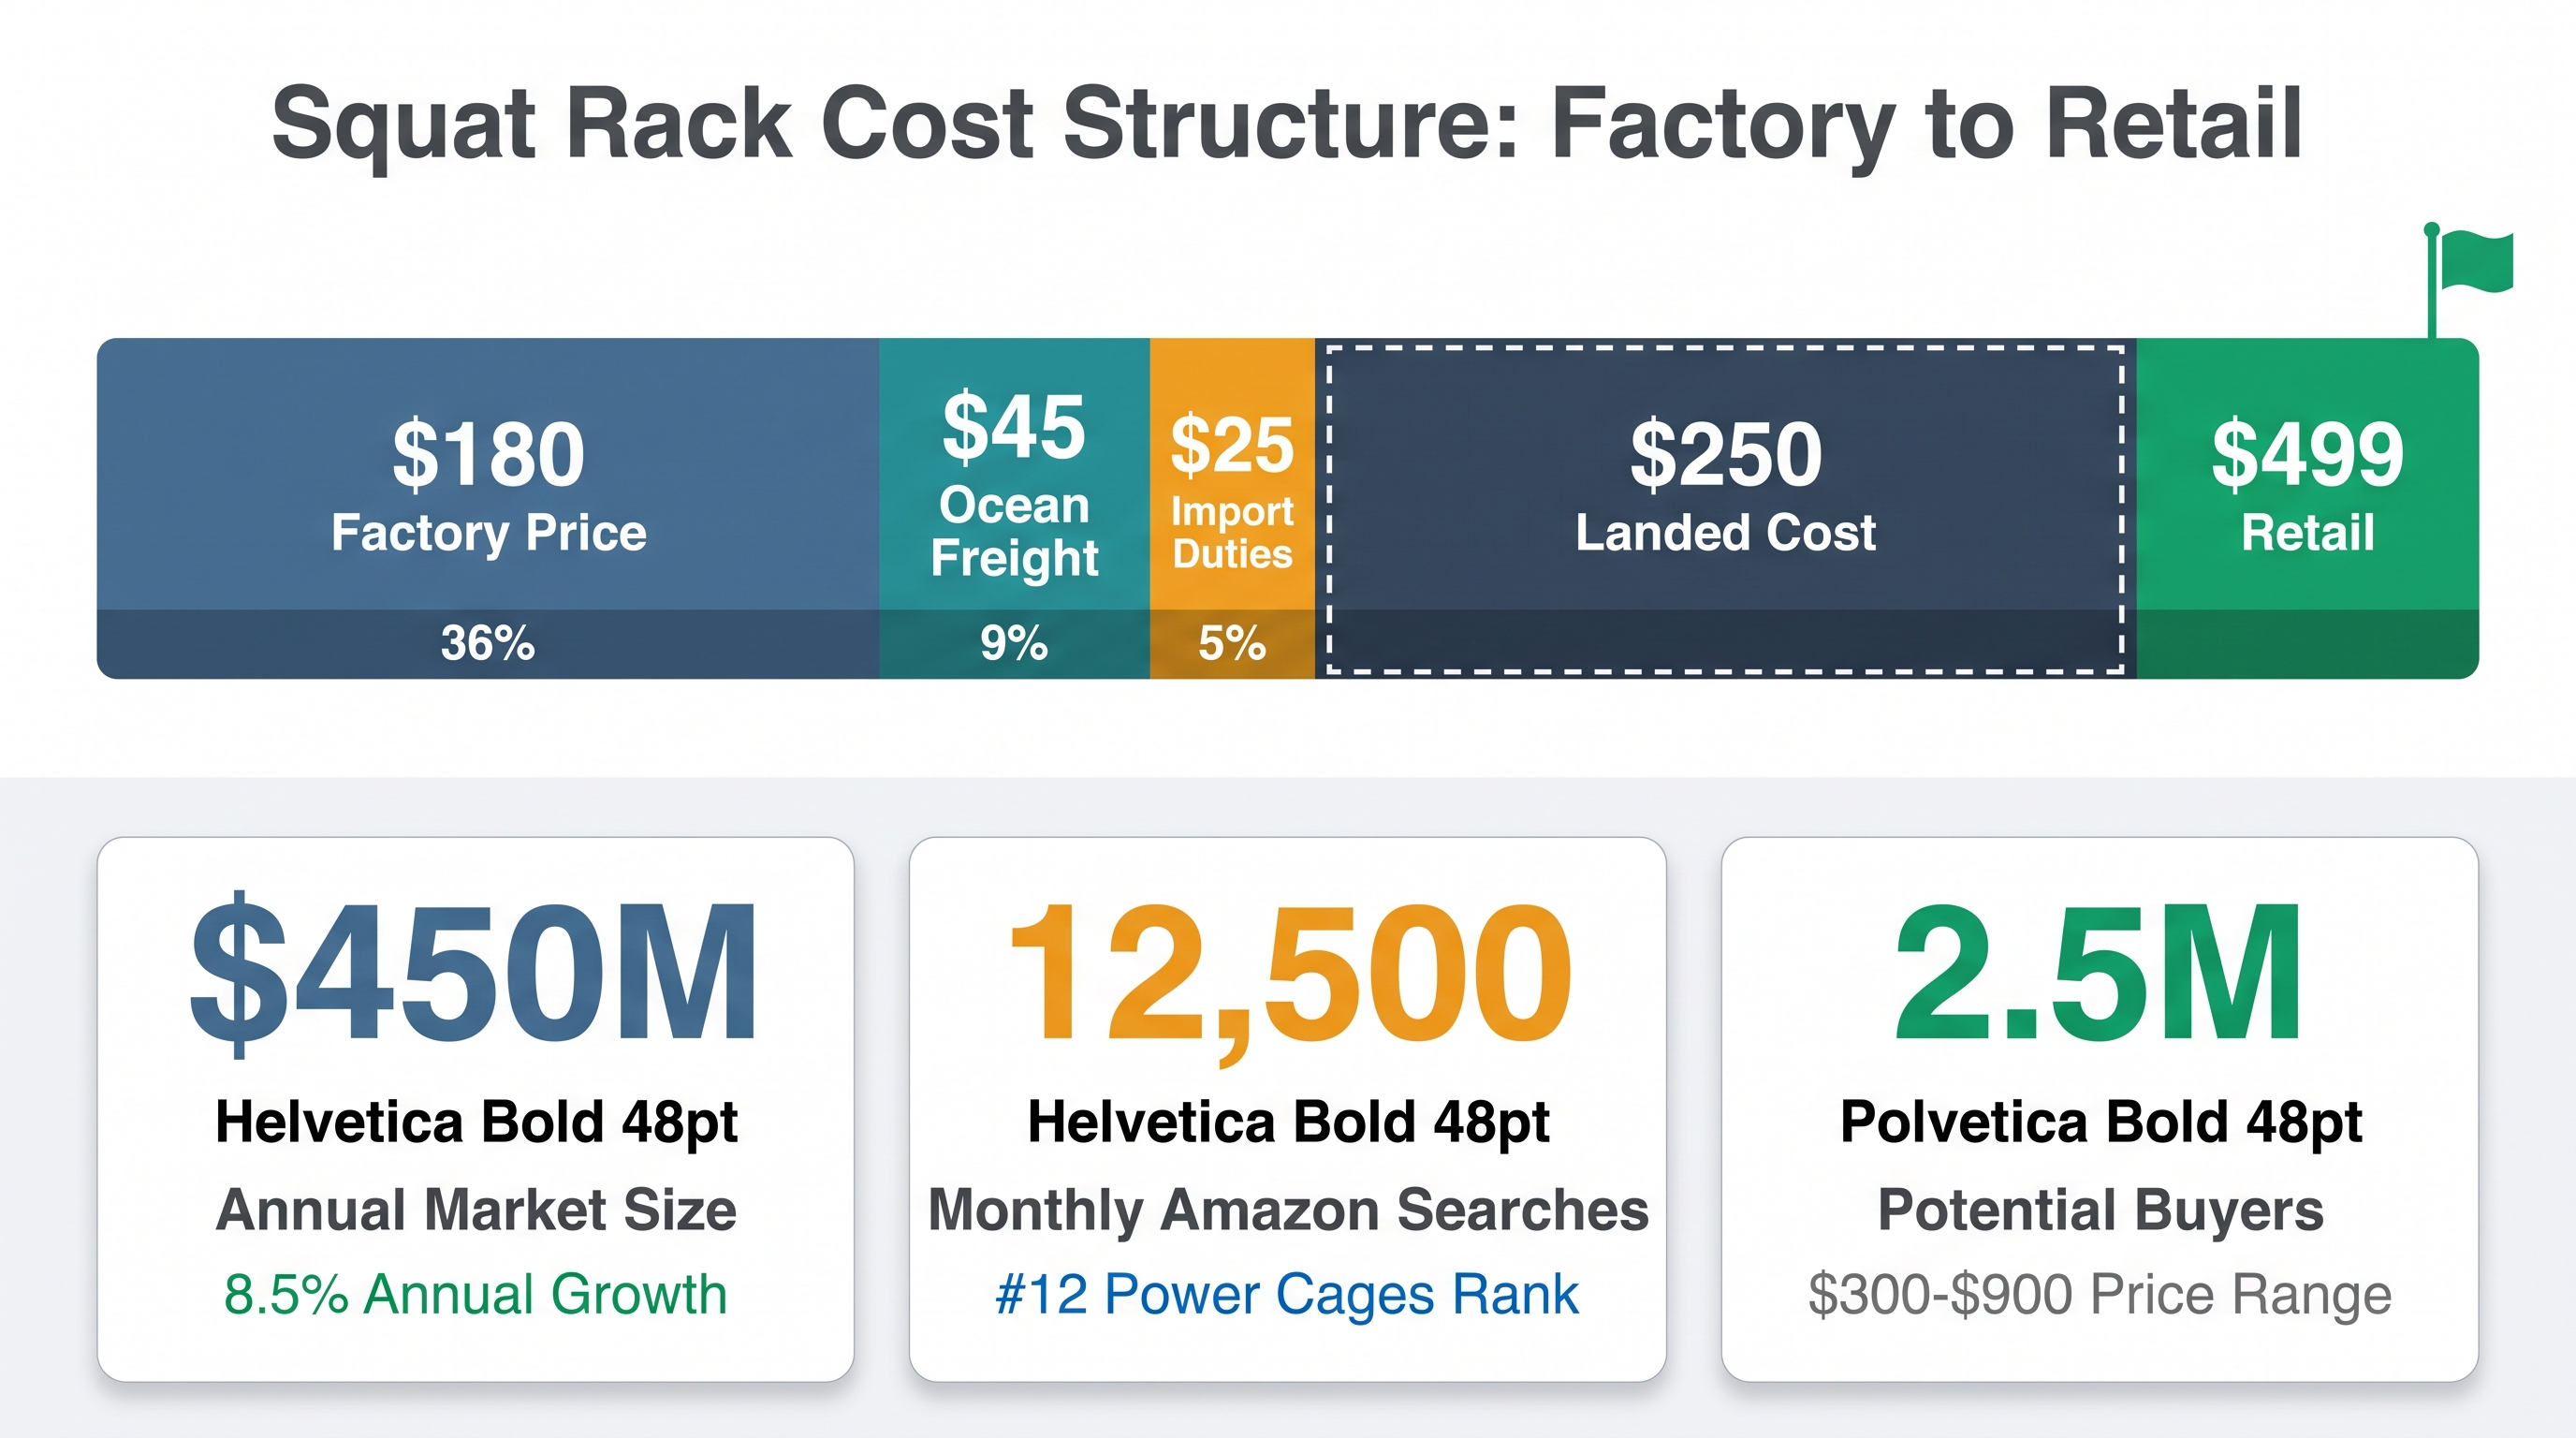The height and width of the screenshot is (1438, 2576).
Task: Click the $300-$900 Price Range text
Action: [2100, 1294]
